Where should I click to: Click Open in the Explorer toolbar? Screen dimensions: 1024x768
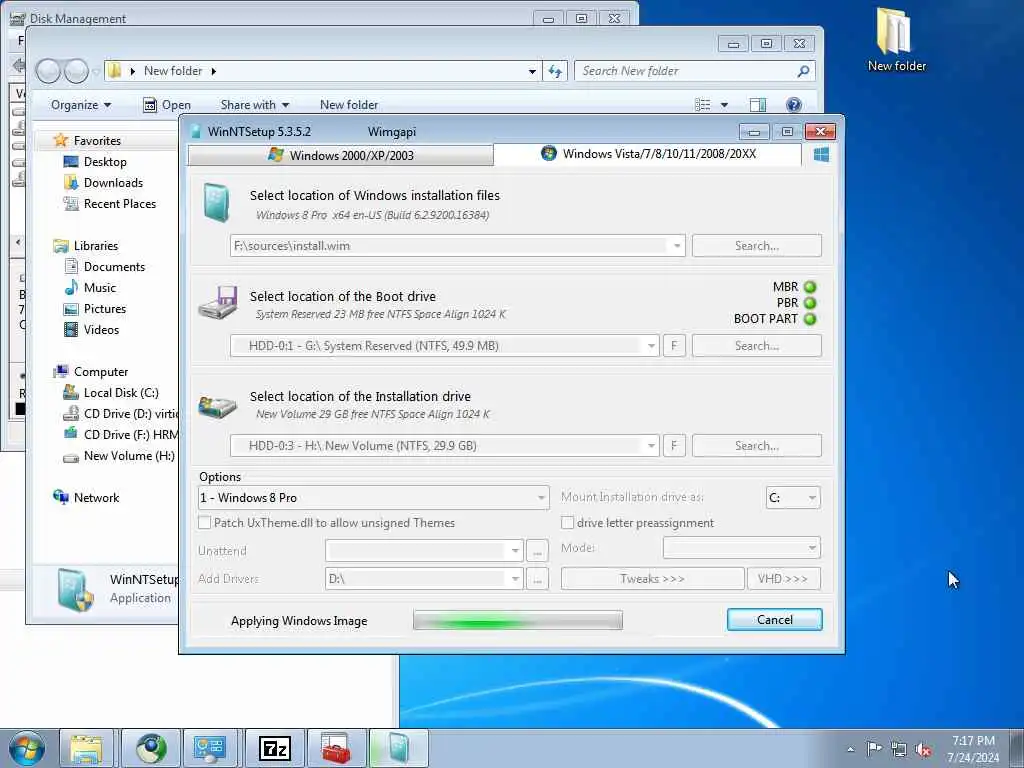coord(167,105)
